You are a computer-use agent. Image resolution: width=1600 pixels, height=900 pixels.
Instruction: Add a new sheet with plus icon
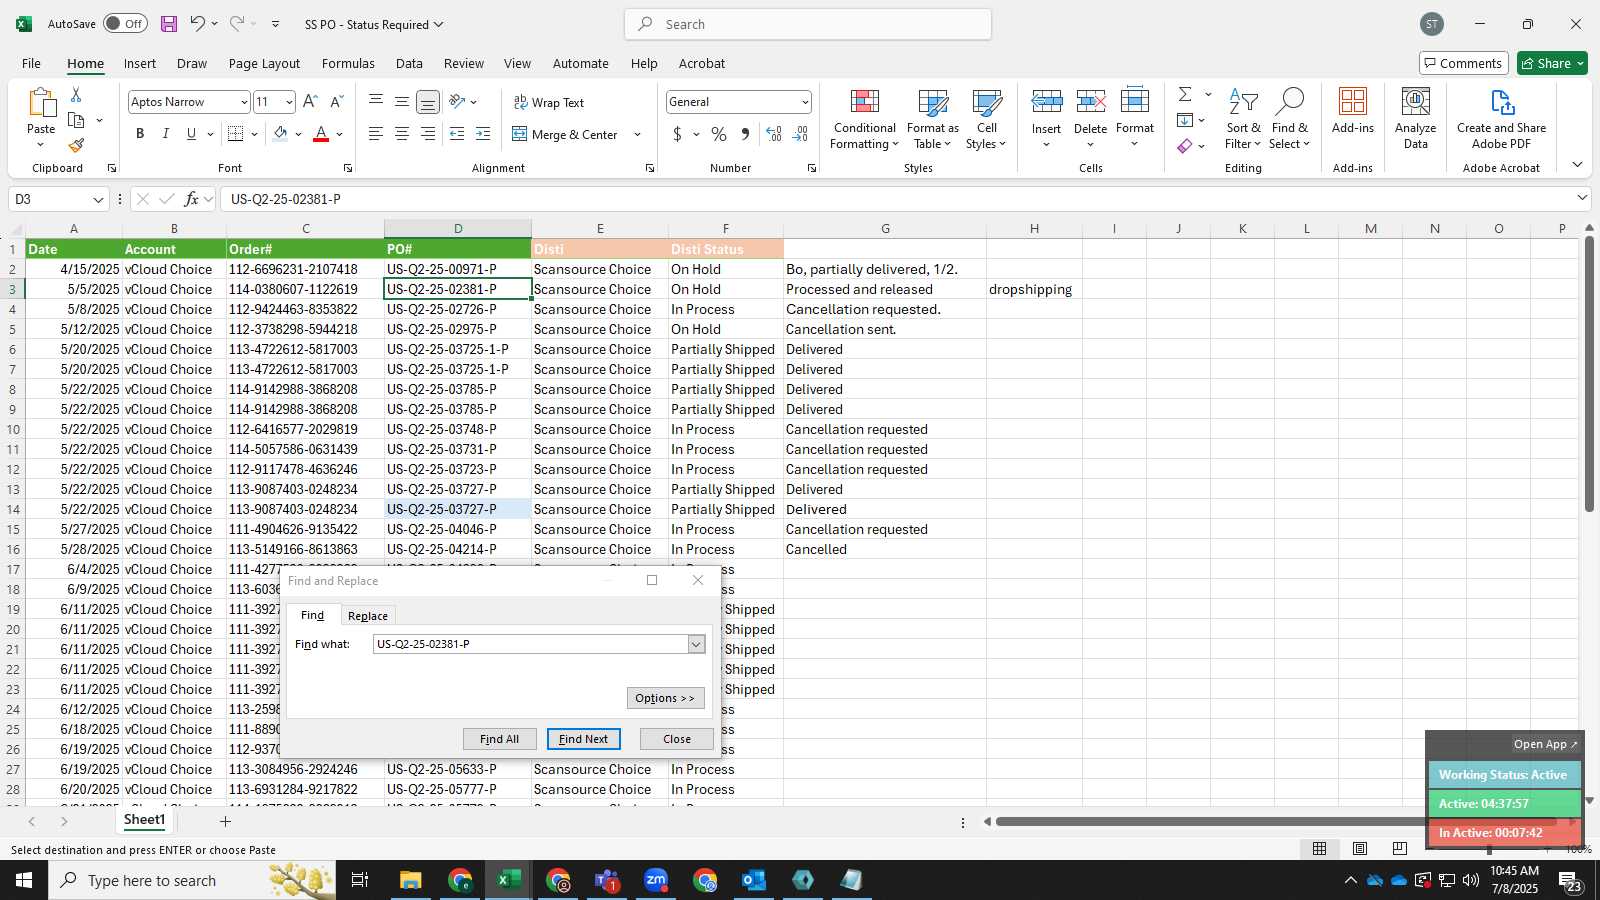[x=225, y=821]
